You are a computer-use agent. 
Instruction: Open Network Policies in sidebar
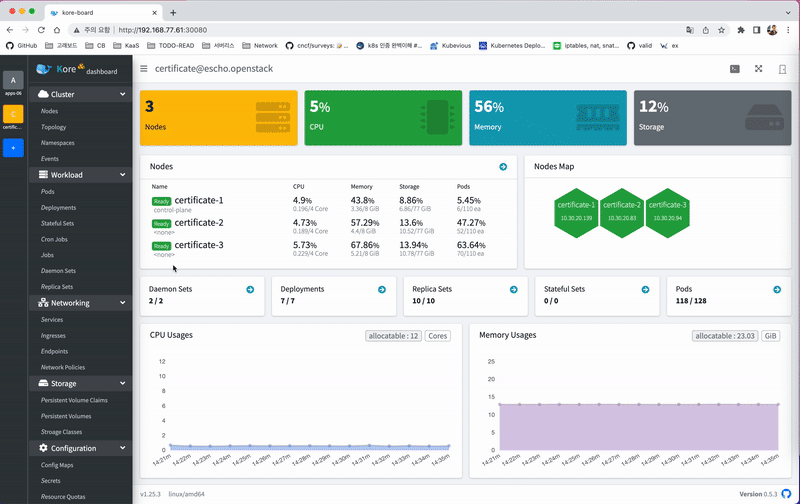pos(63,367)
